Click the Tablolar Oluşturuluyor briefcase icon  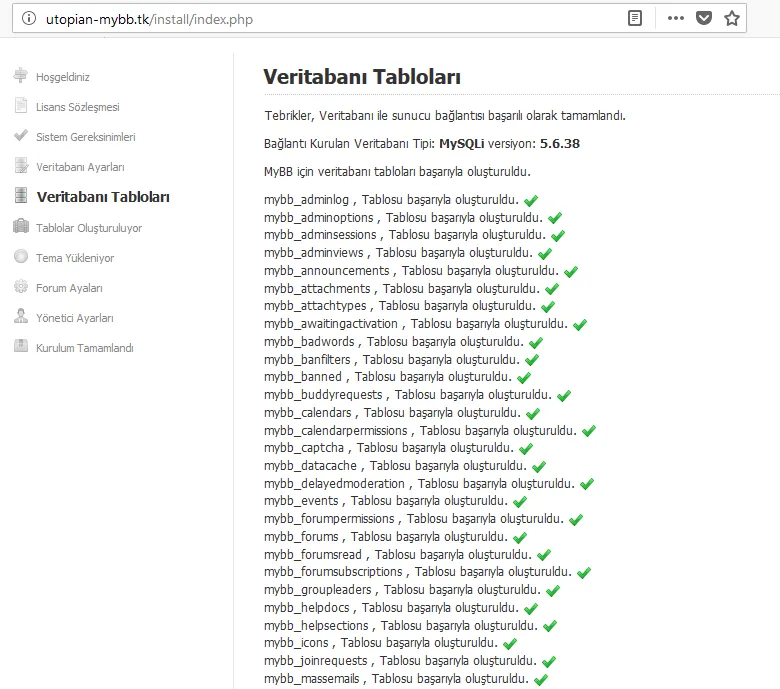click(21, 226)
